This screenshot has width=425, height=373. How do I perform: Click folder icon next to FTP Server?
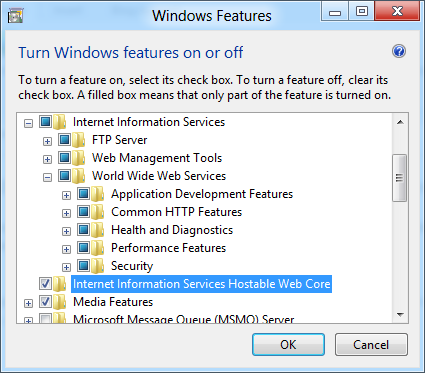[x=78, y=140]
